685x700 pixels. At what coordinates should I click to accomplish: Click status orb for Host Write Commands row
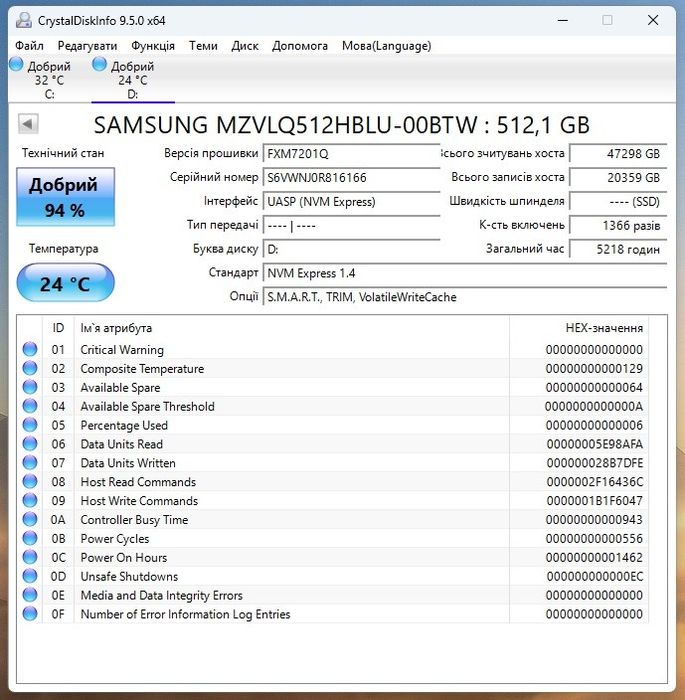coord(30,500)
